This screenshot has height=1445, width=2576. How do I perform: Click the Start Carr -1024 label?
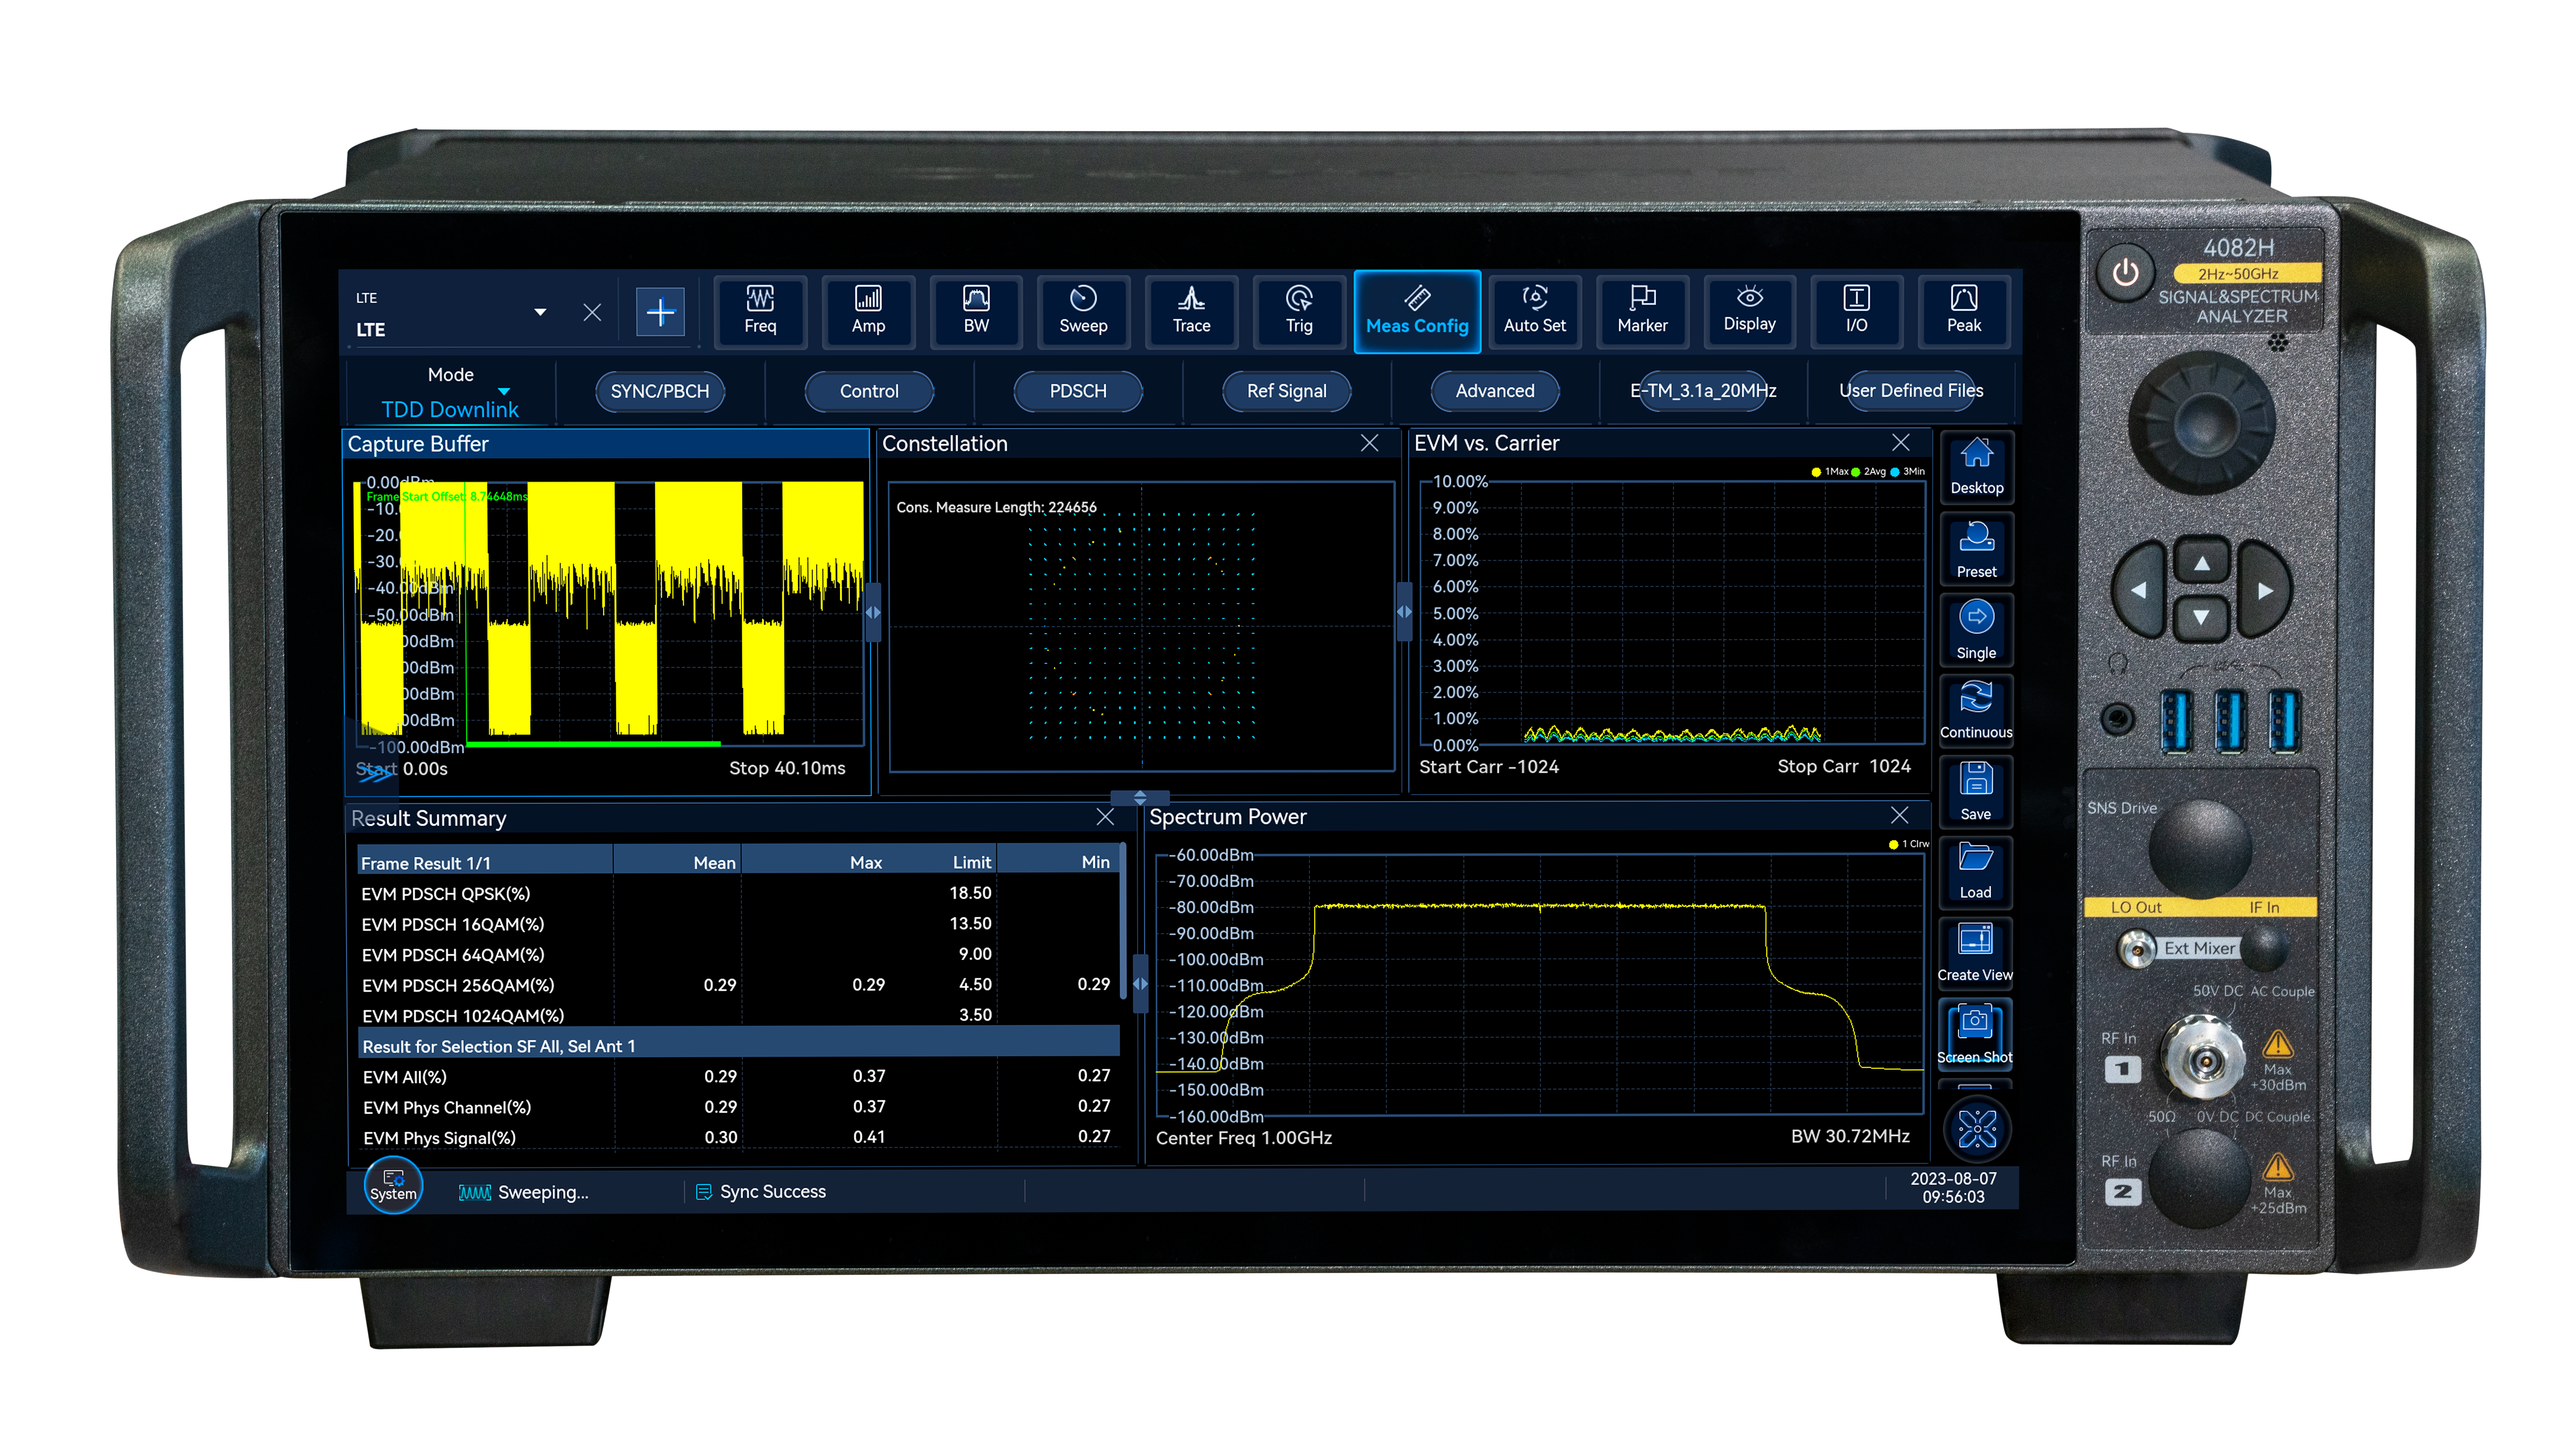click(x=1489, y=767)
